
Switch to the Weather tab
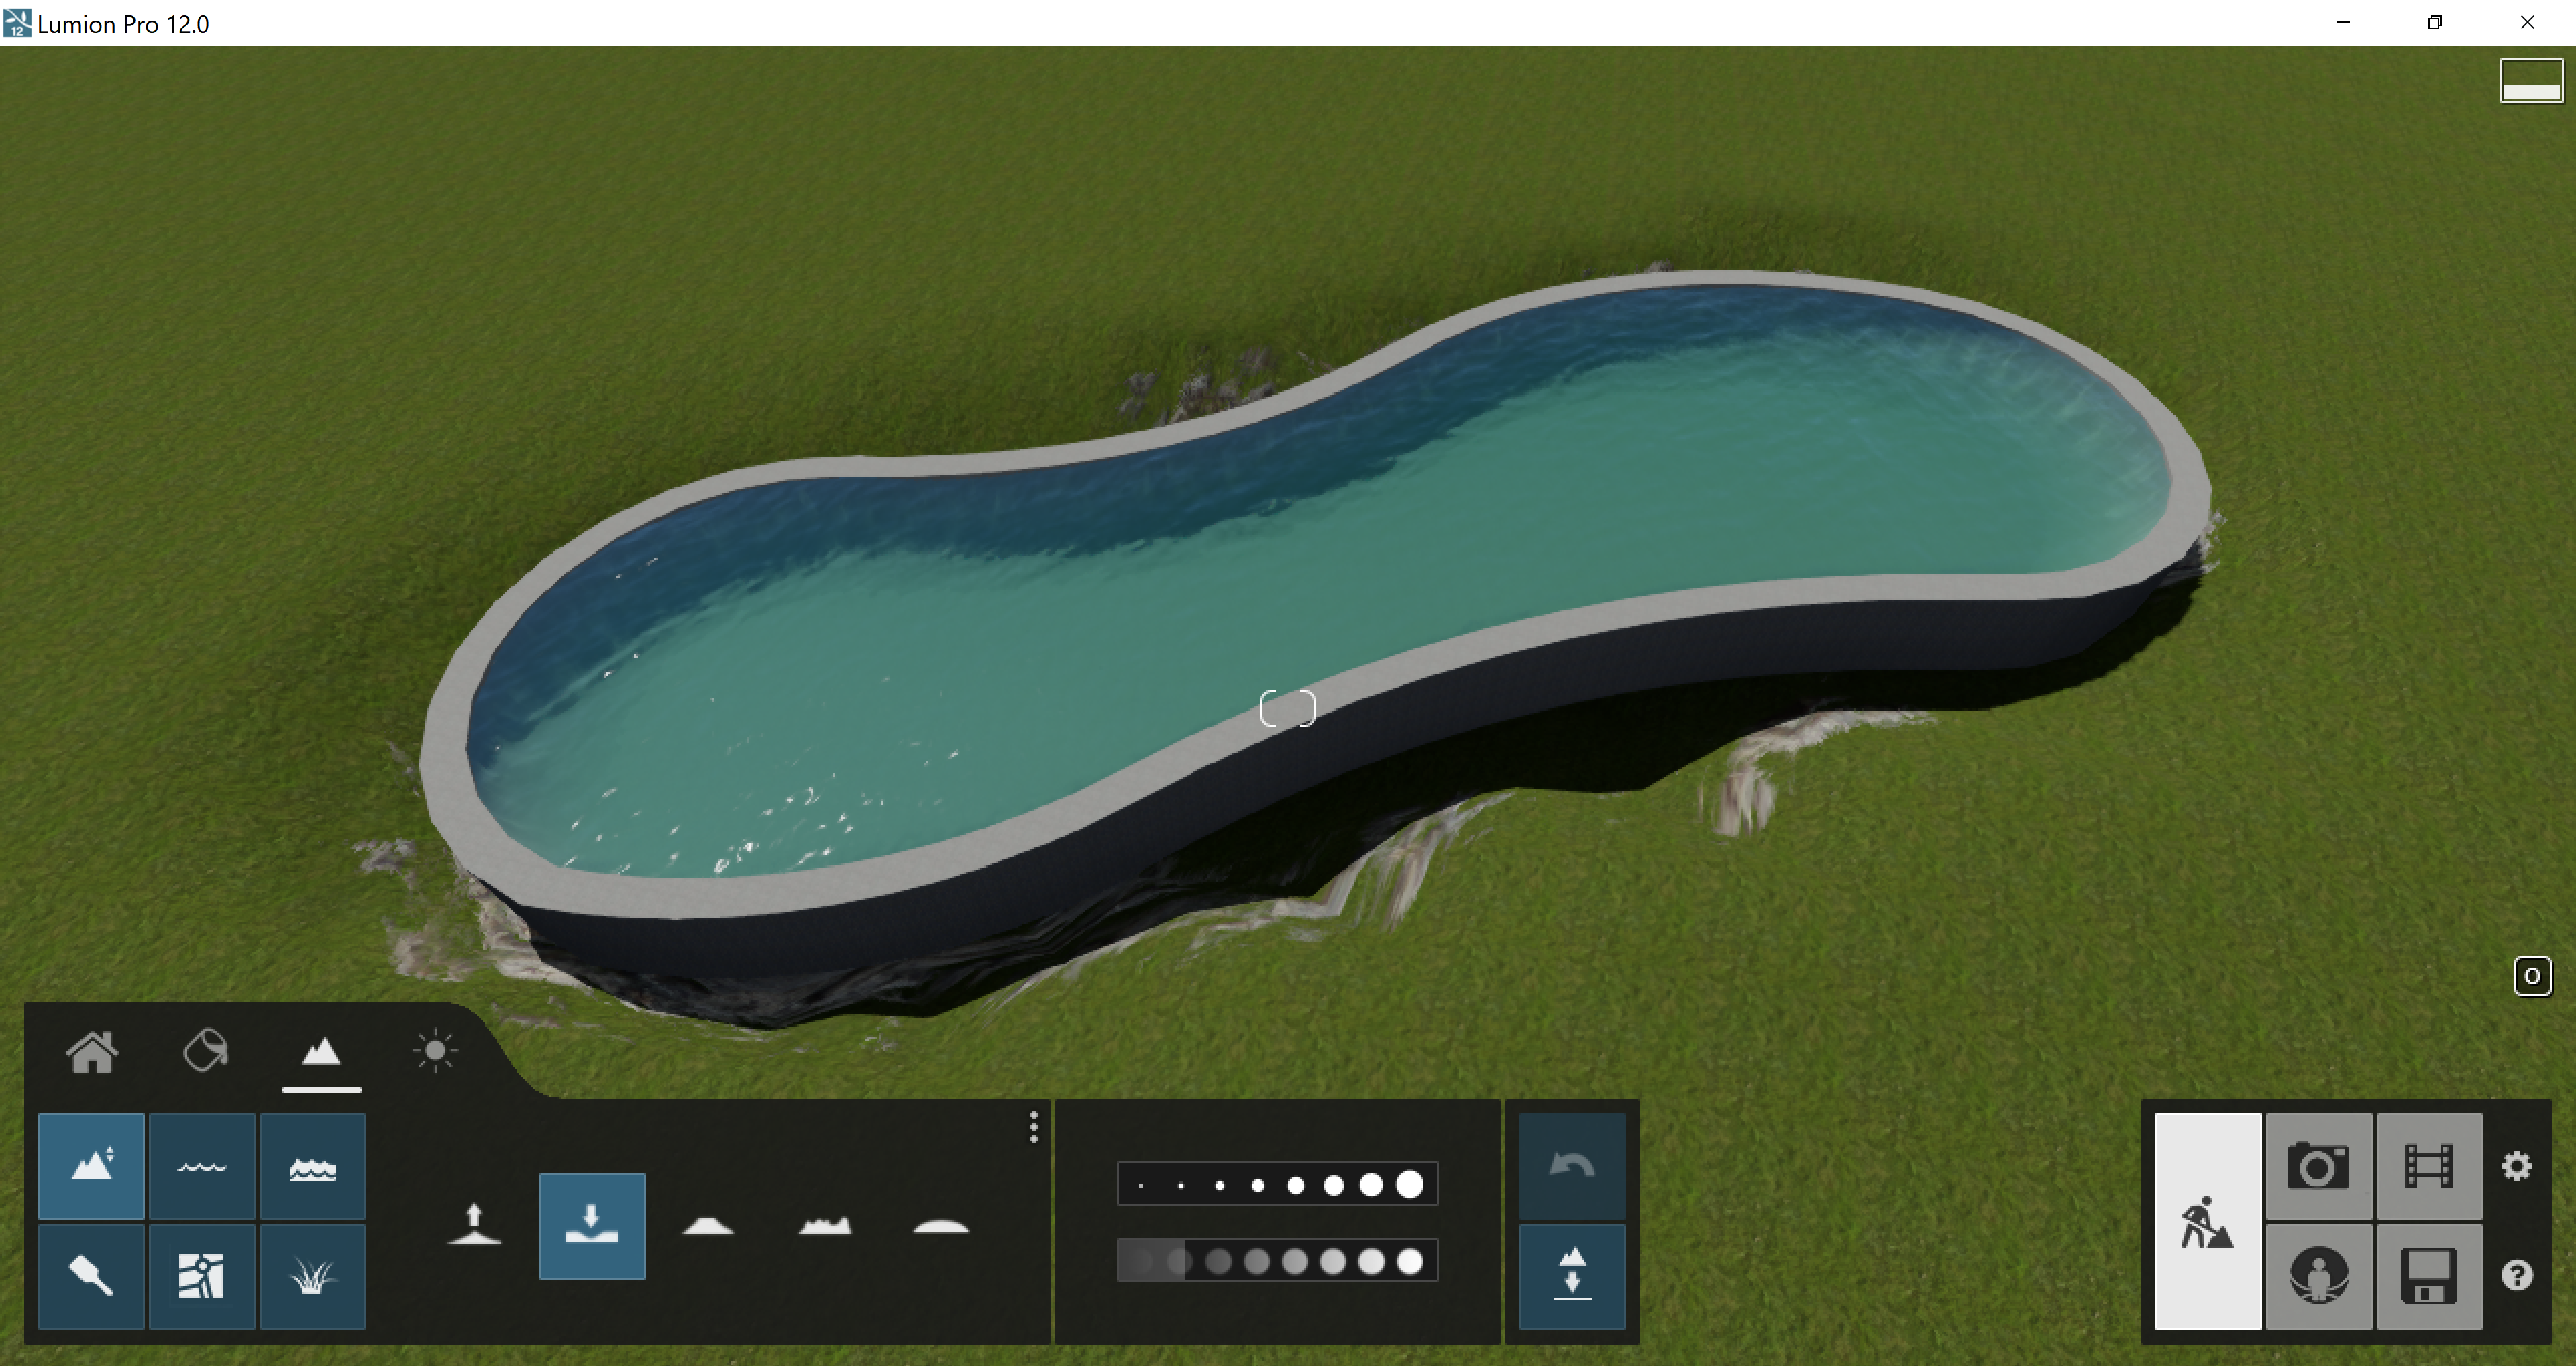point(434,1050)
